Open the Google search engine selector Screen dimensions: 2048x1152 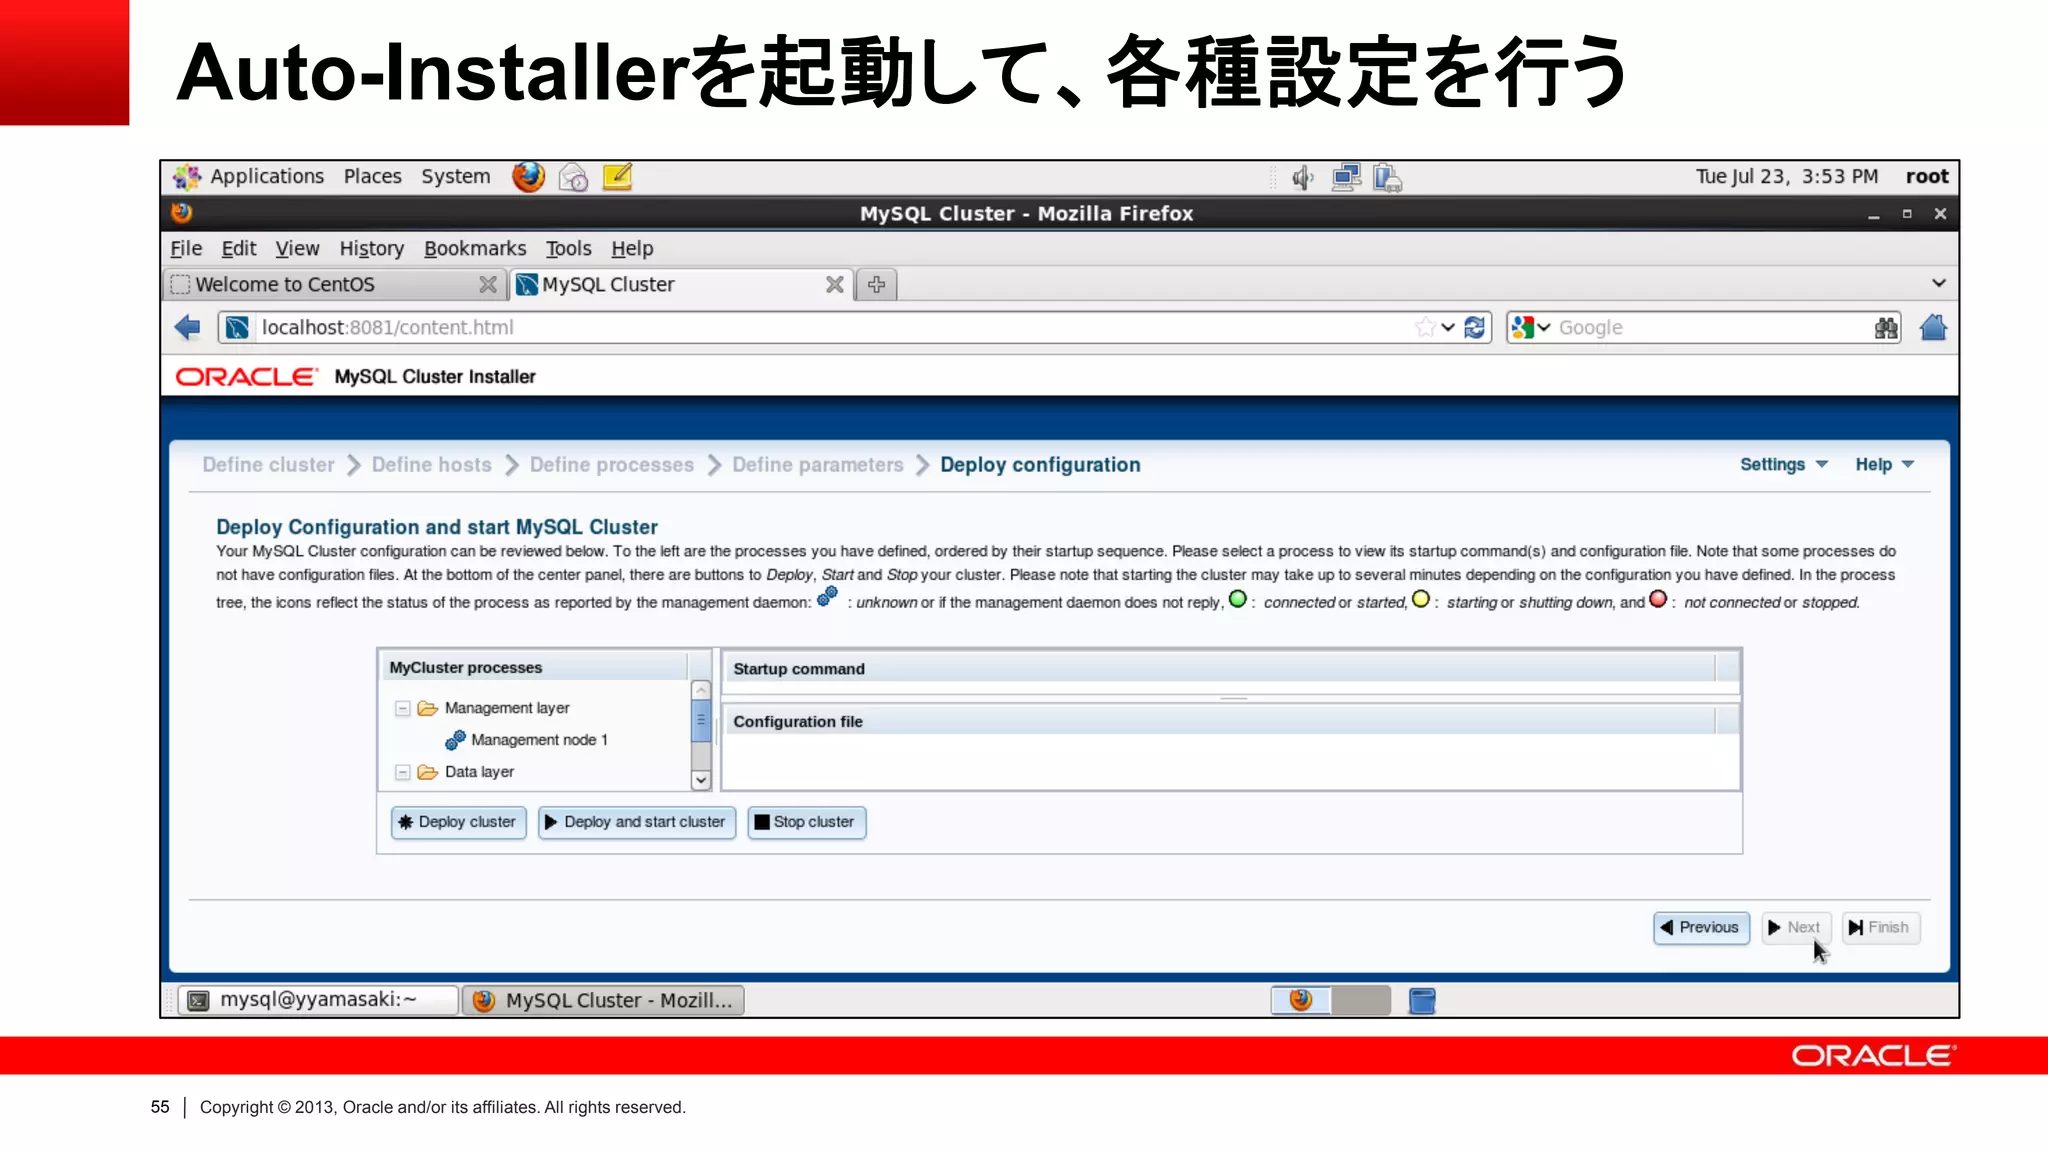(1530, 327)
